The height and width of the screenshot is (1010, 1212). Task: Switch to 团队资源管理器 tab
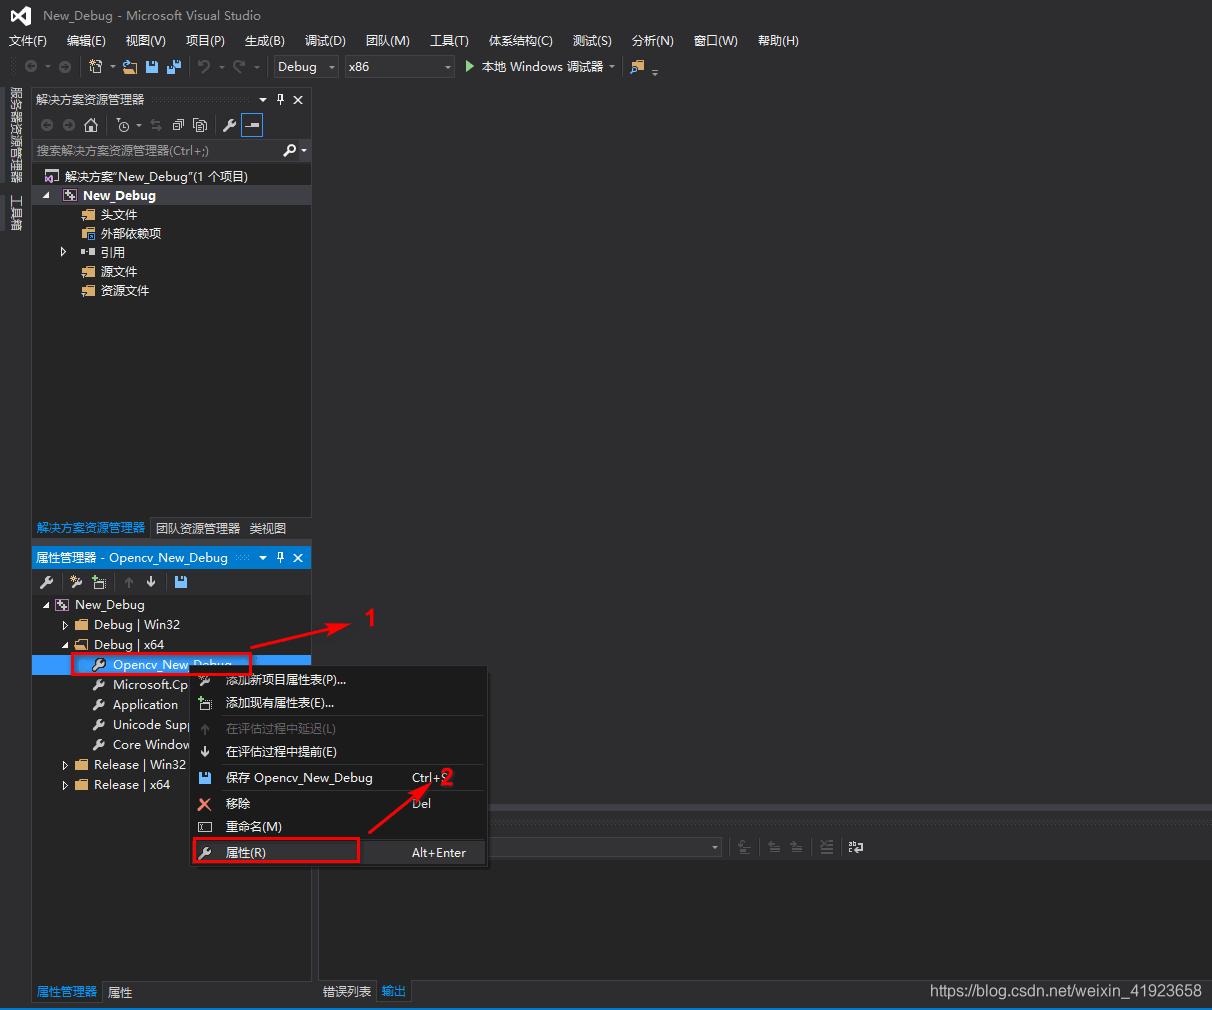tap(198, 528)
